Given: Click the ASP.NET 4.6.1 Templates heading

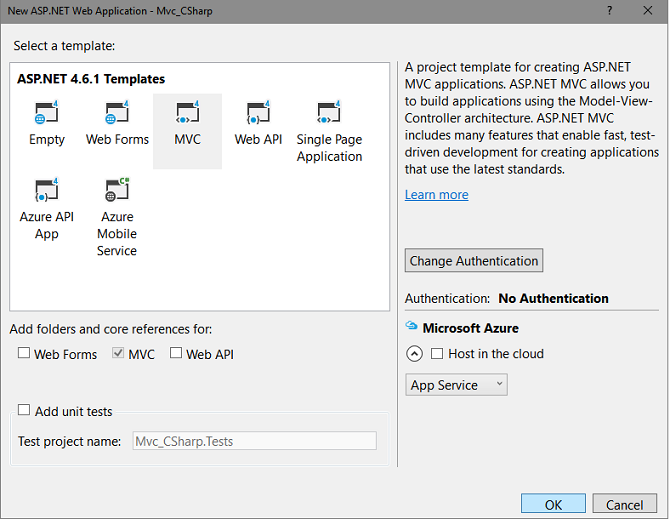Looking at the screenshot, I should tap(91, 79).
